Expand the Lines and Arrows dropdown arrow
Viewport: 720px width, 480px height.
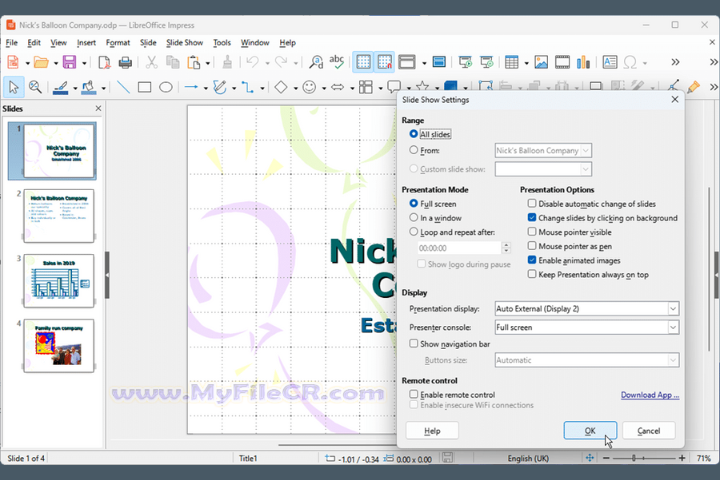205,88
